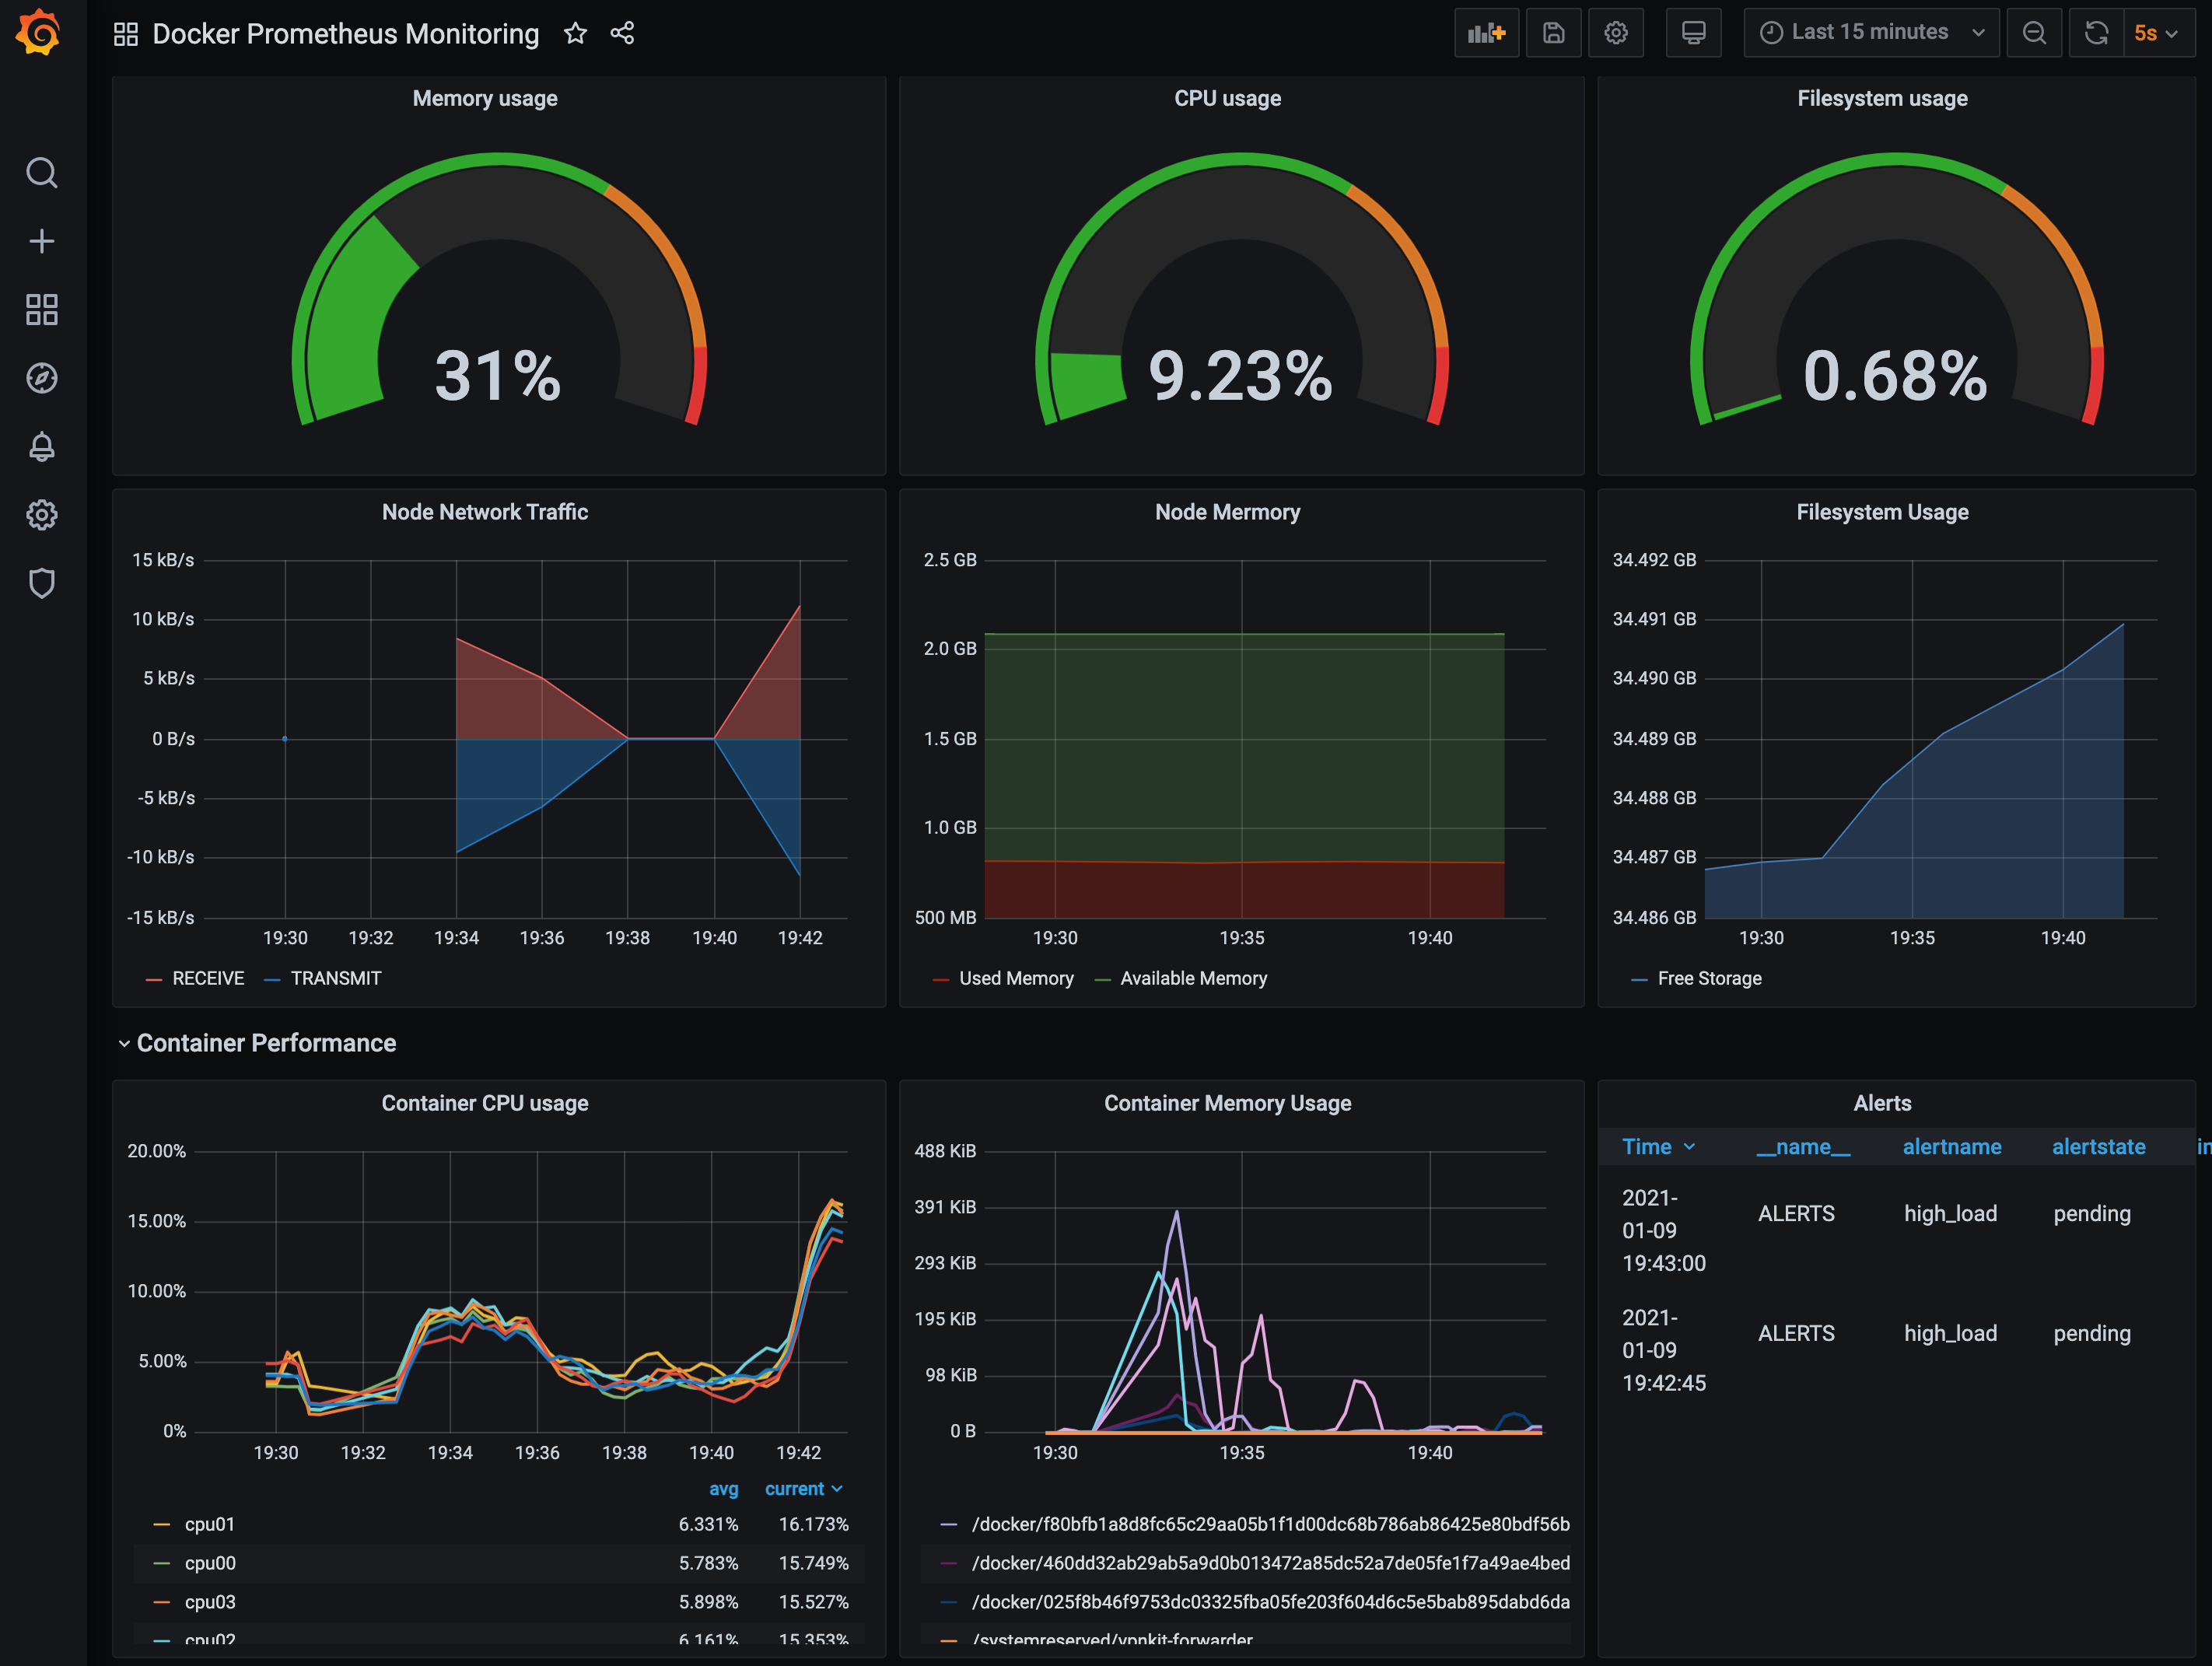
Task: Open dashboard settings gear in top bar
Action: (1615, 33)
